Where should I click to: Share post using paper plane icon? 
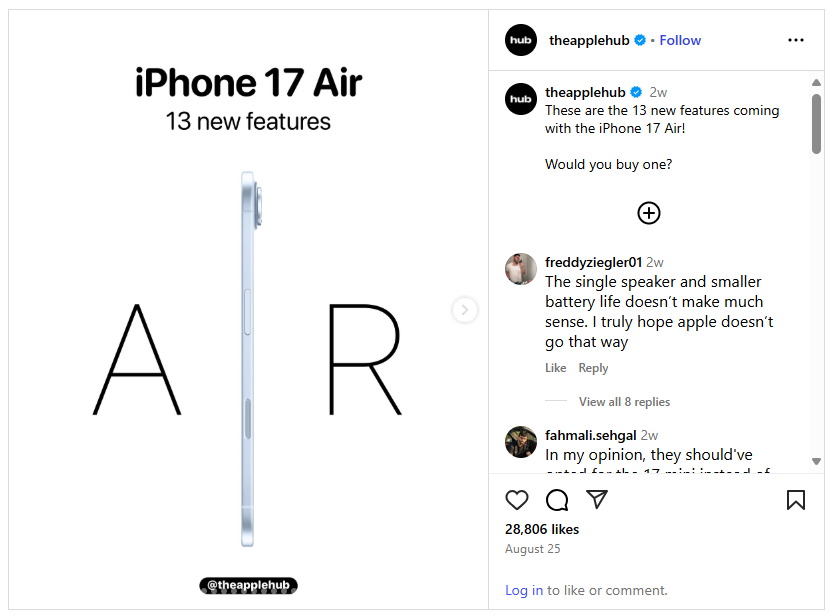click(x=597, y=499)
